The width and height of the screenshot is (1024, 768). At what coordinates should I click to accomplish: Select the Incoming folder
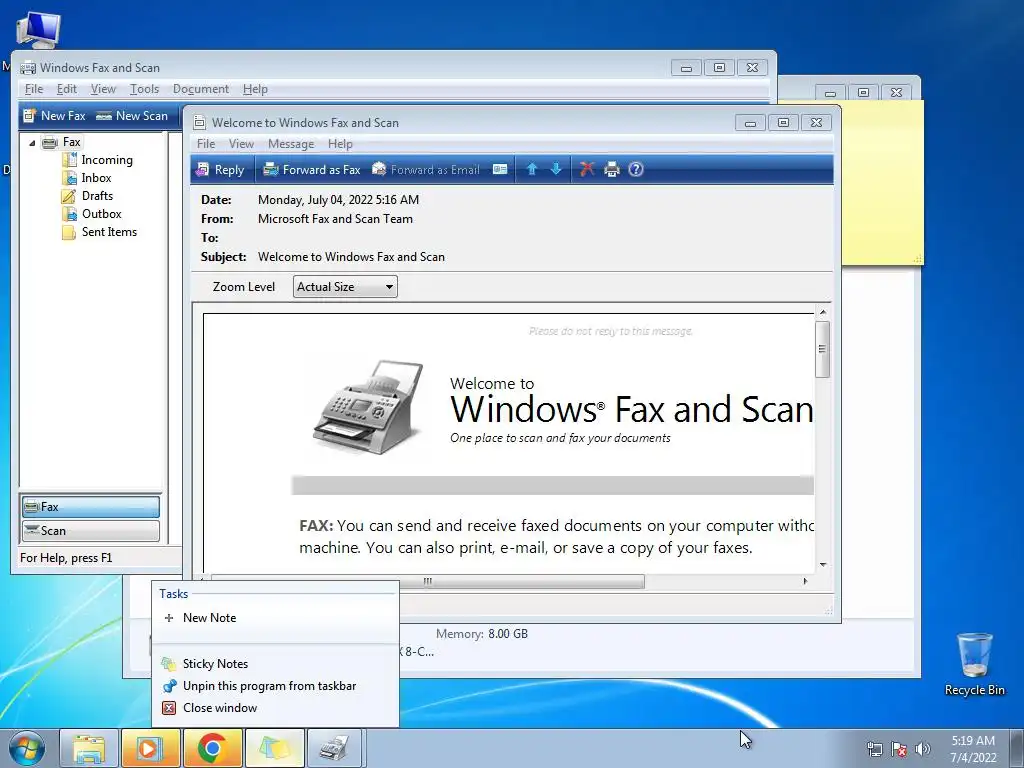click(98, 160)
